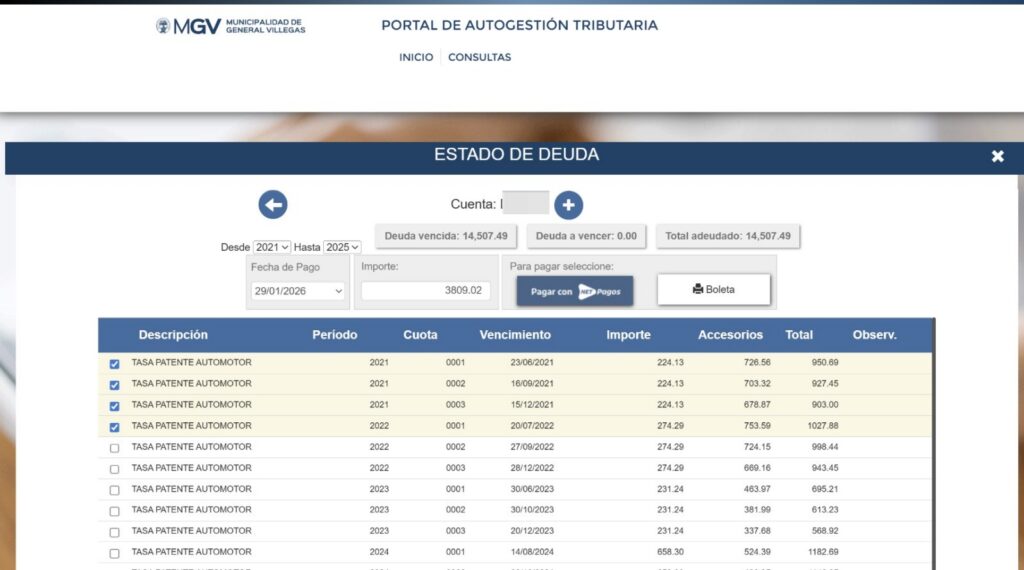Print the Boleta

713,290
